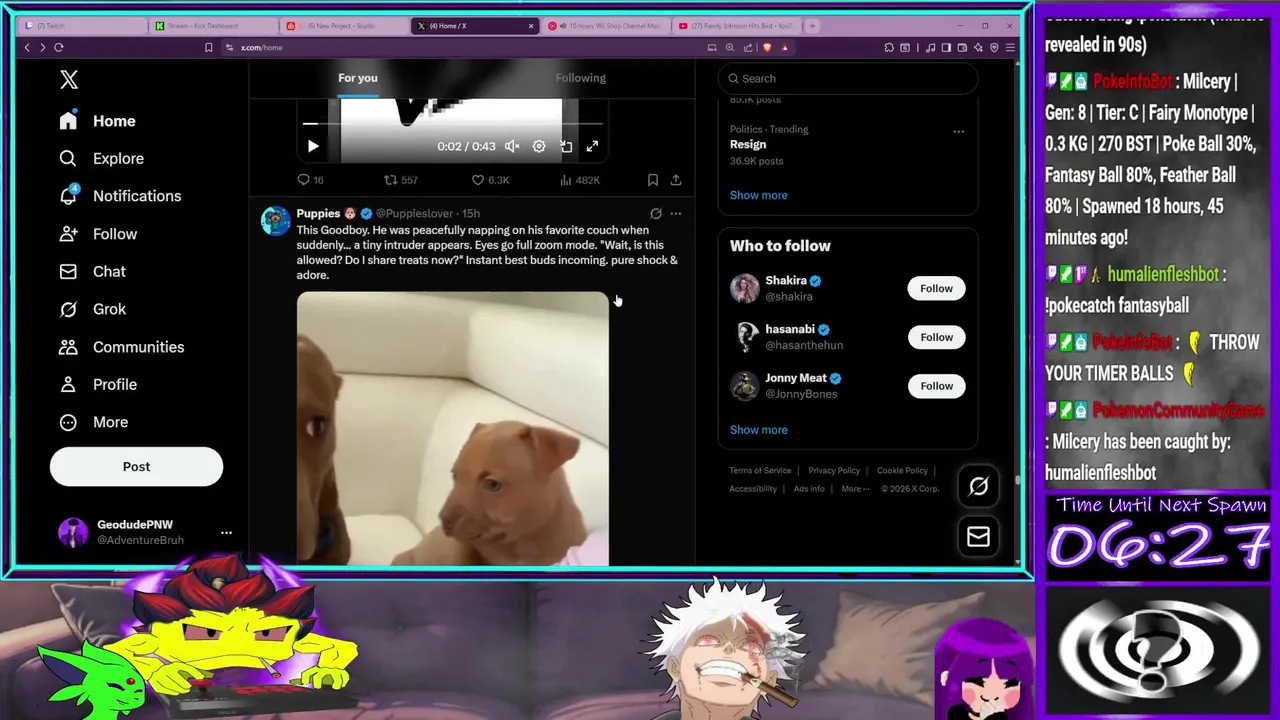This screenshot has width=1280, height=720.
Task: Open Notifications in the sidebar
Action: 120,196
